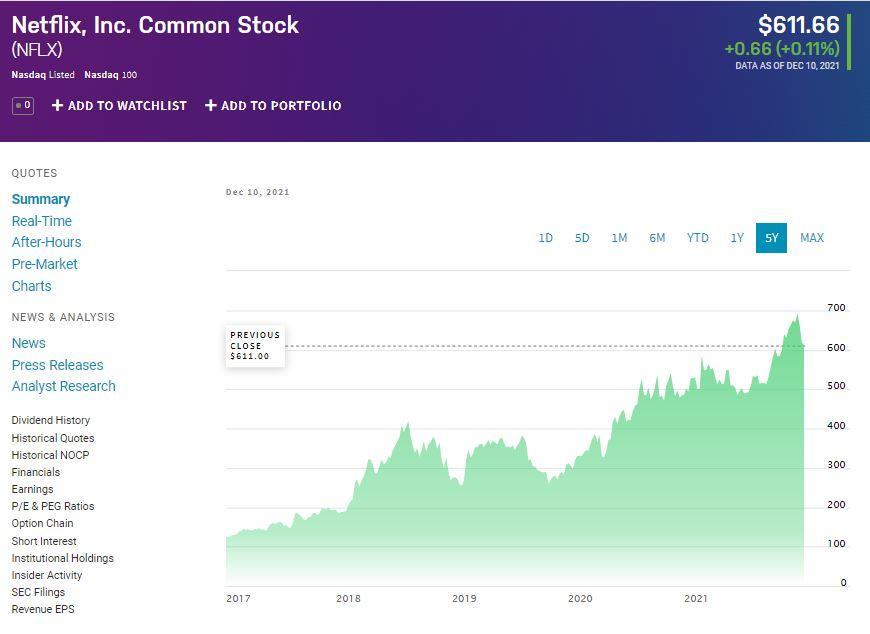Open Short Interest page
The width and height of the screenshot is (870, 634).
click(x=44, y=541)
